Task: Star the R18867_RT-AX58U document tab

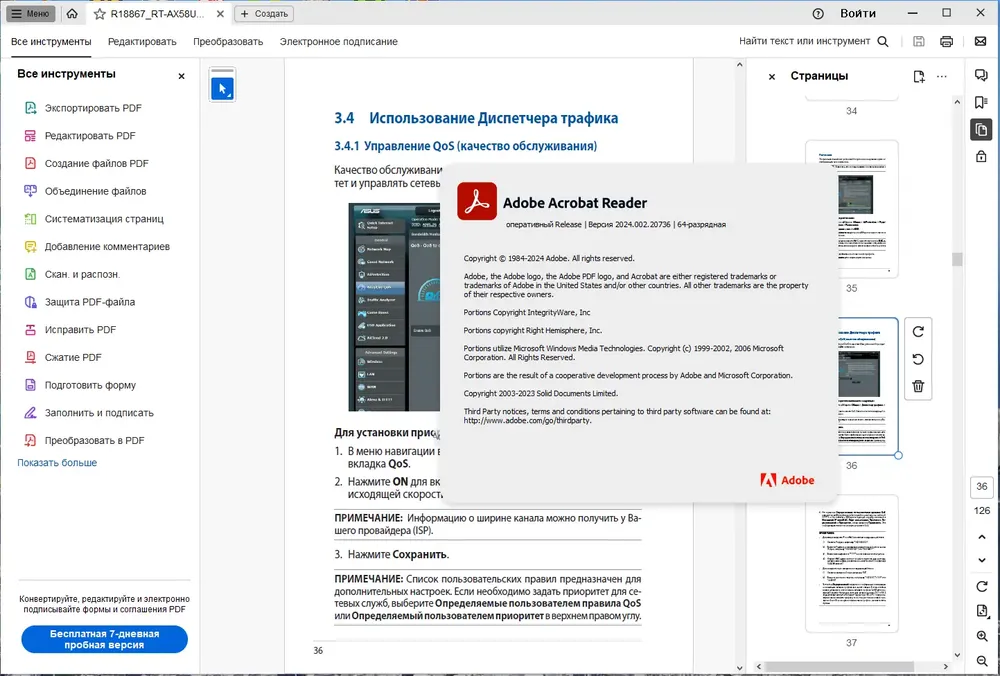Action: pos(99,13)
